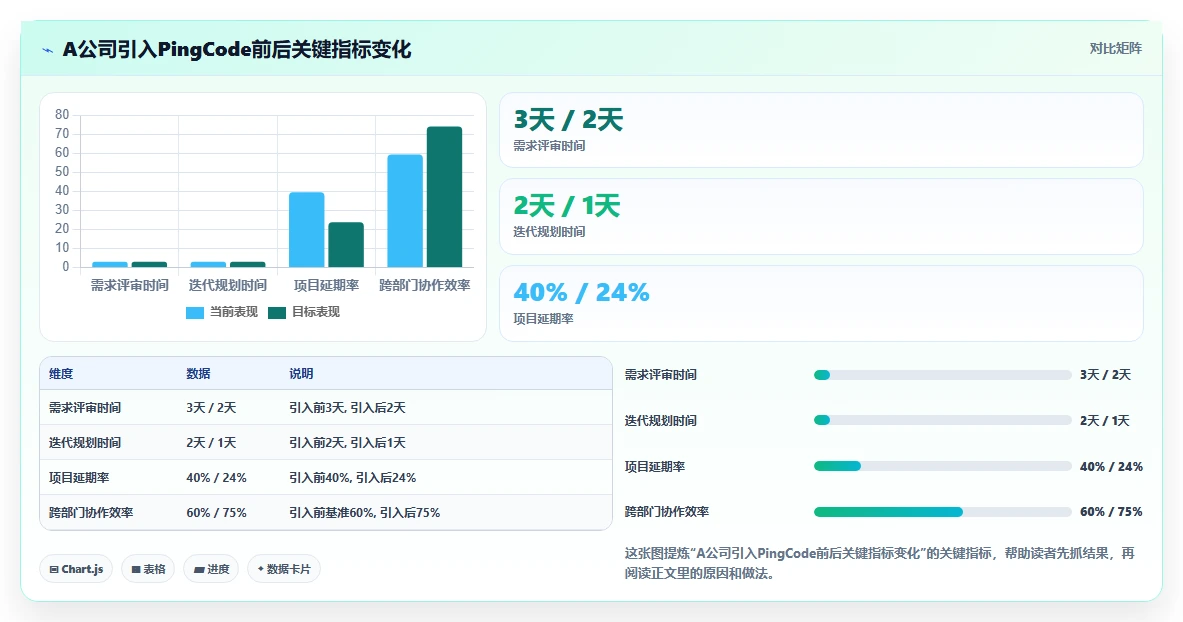
Task: Click the 项目延期率 axis label in chart
Action: click(x=326, y=285)
